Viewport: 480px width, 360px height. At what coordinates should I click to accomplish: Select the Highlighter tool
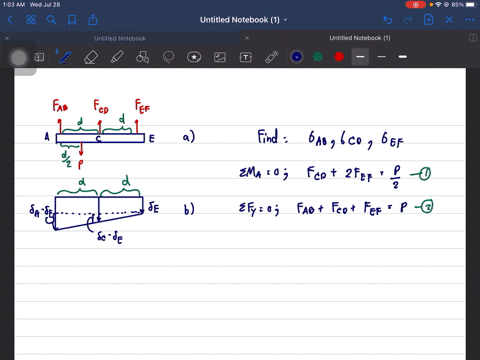tap(117, 57)
